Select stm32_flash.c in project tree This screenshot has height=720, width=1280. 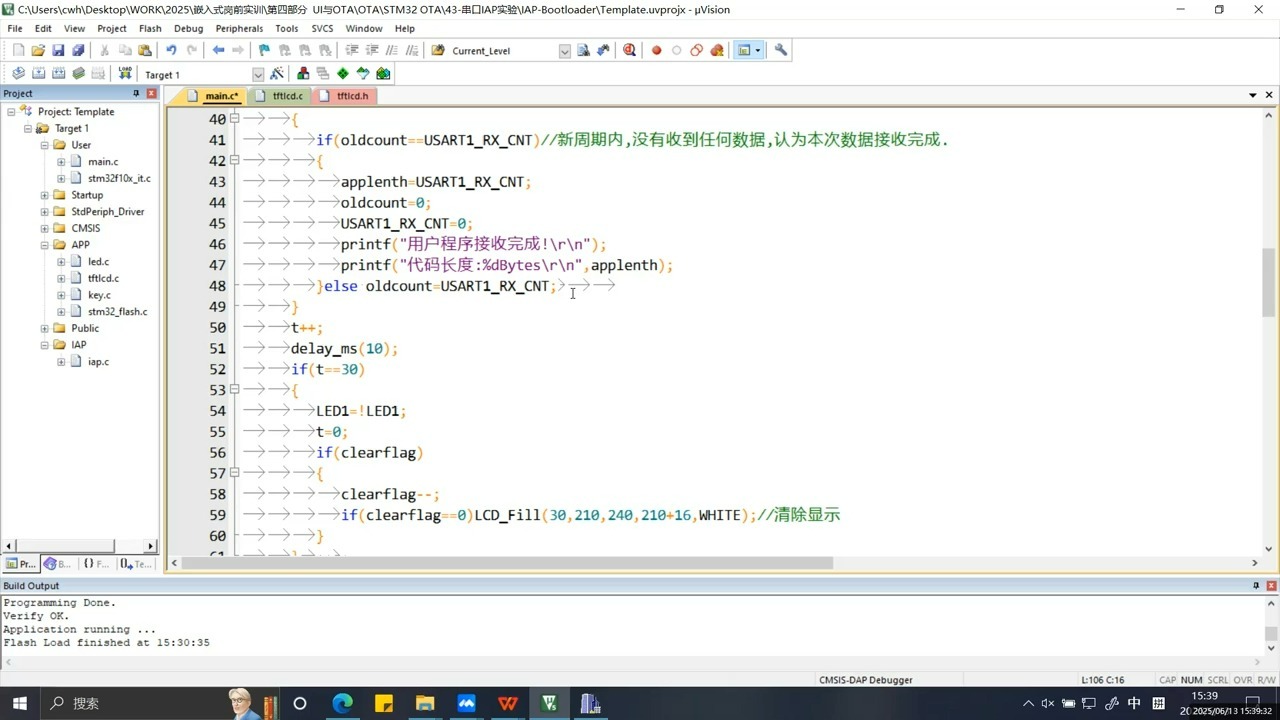117,312
